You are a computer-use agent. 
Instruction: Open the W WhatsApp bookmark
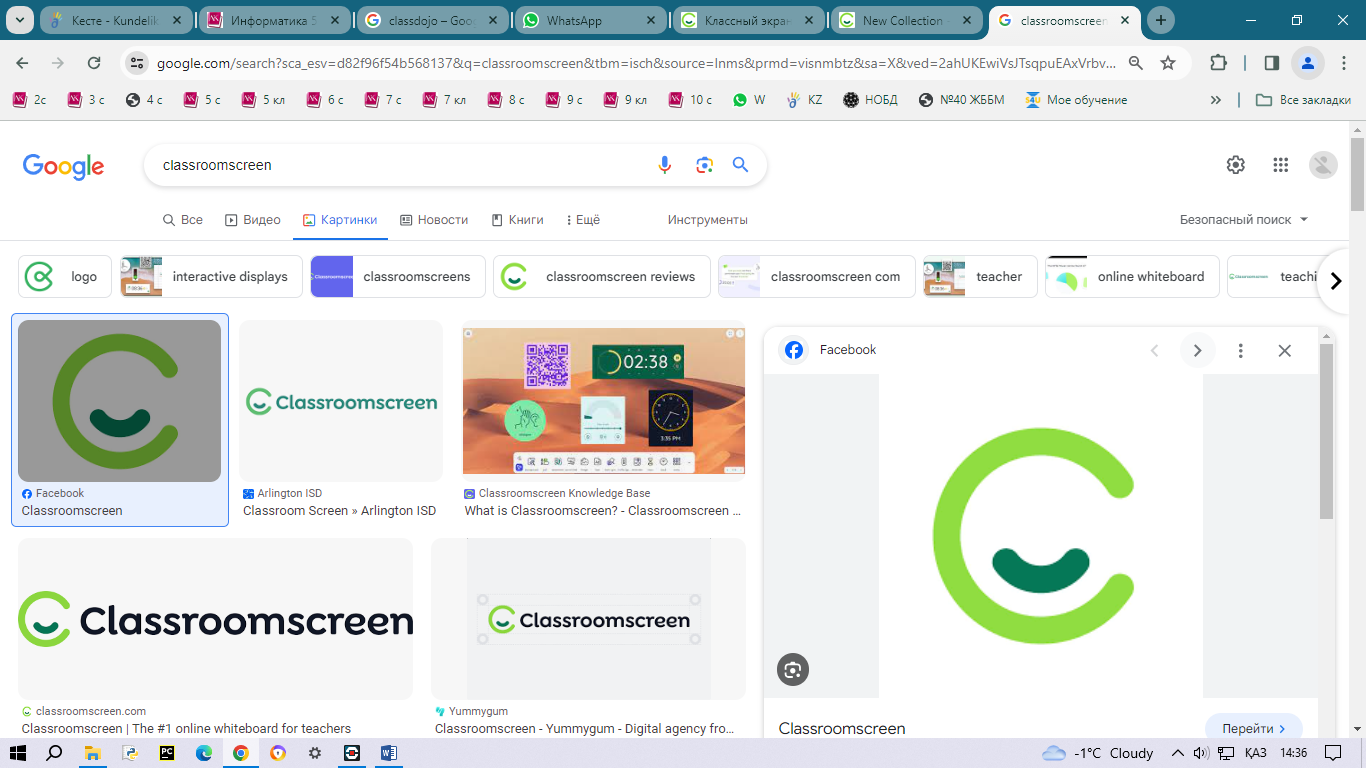coord(749,100)
